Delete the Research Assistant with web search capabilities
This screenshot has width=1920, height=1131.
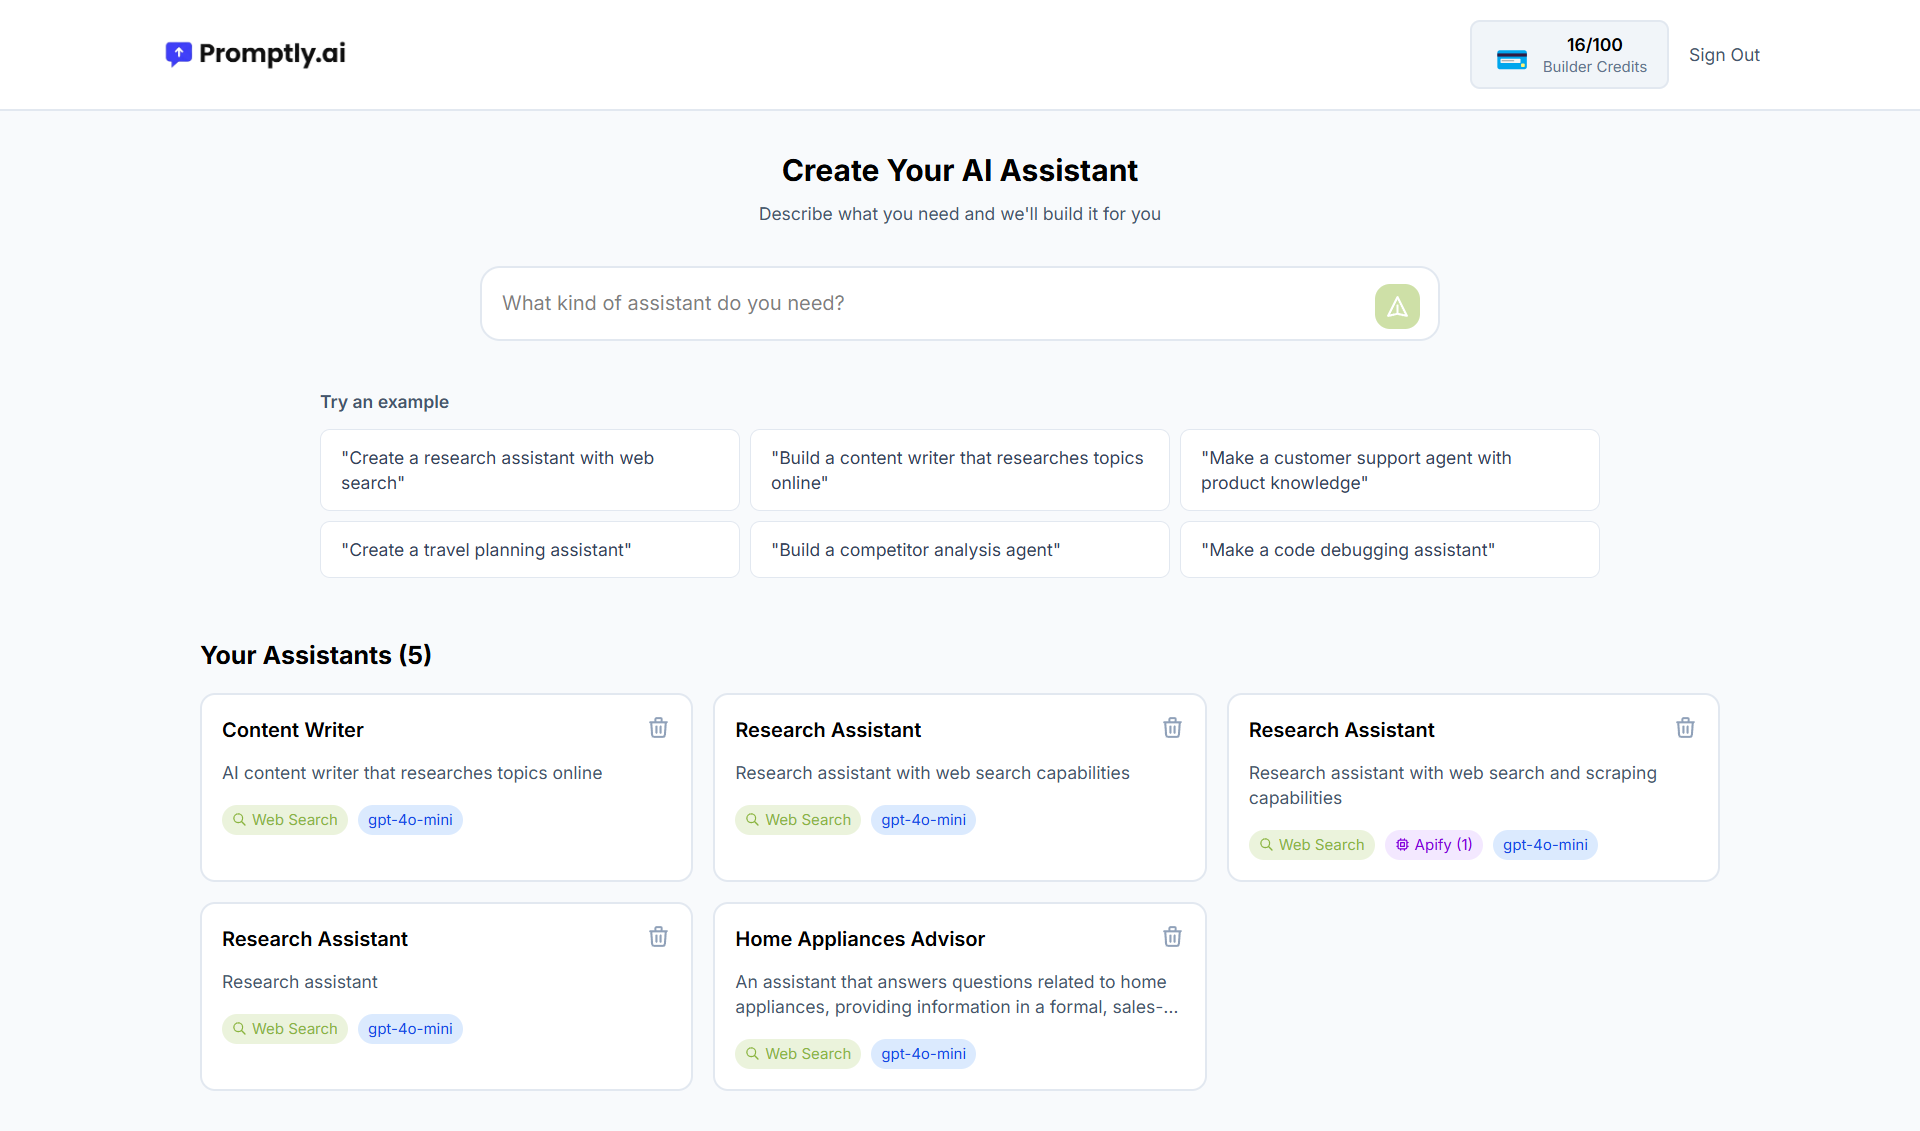(1172, 728)
